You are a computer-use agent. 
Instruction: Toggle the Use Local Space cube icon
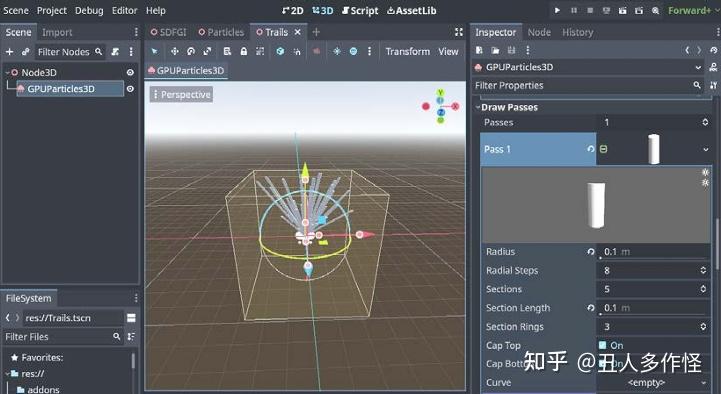(x=280, y=51)
